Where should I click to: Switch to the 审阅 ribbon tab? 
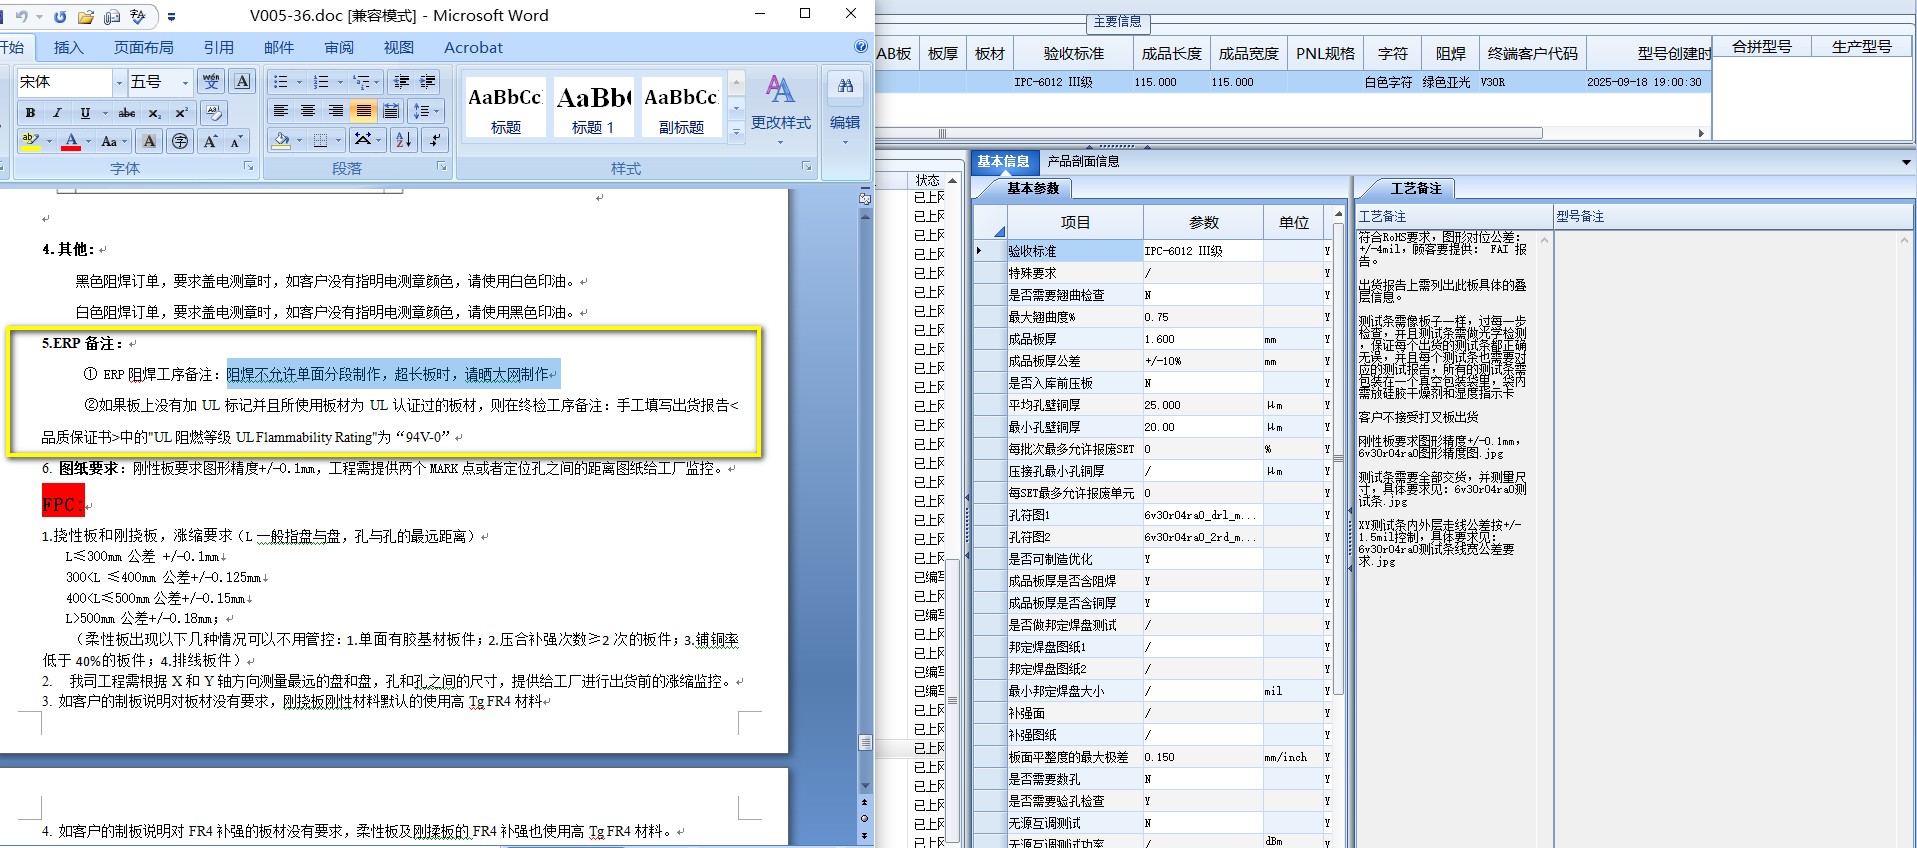coord(339,47)
